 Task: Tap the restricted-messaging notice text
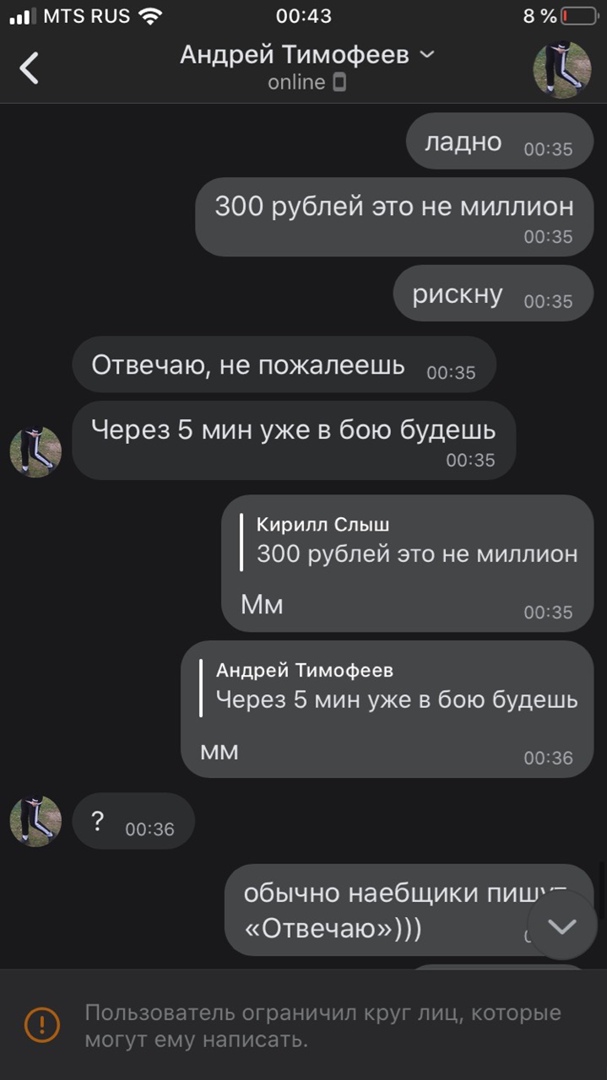pos(322,1026)
